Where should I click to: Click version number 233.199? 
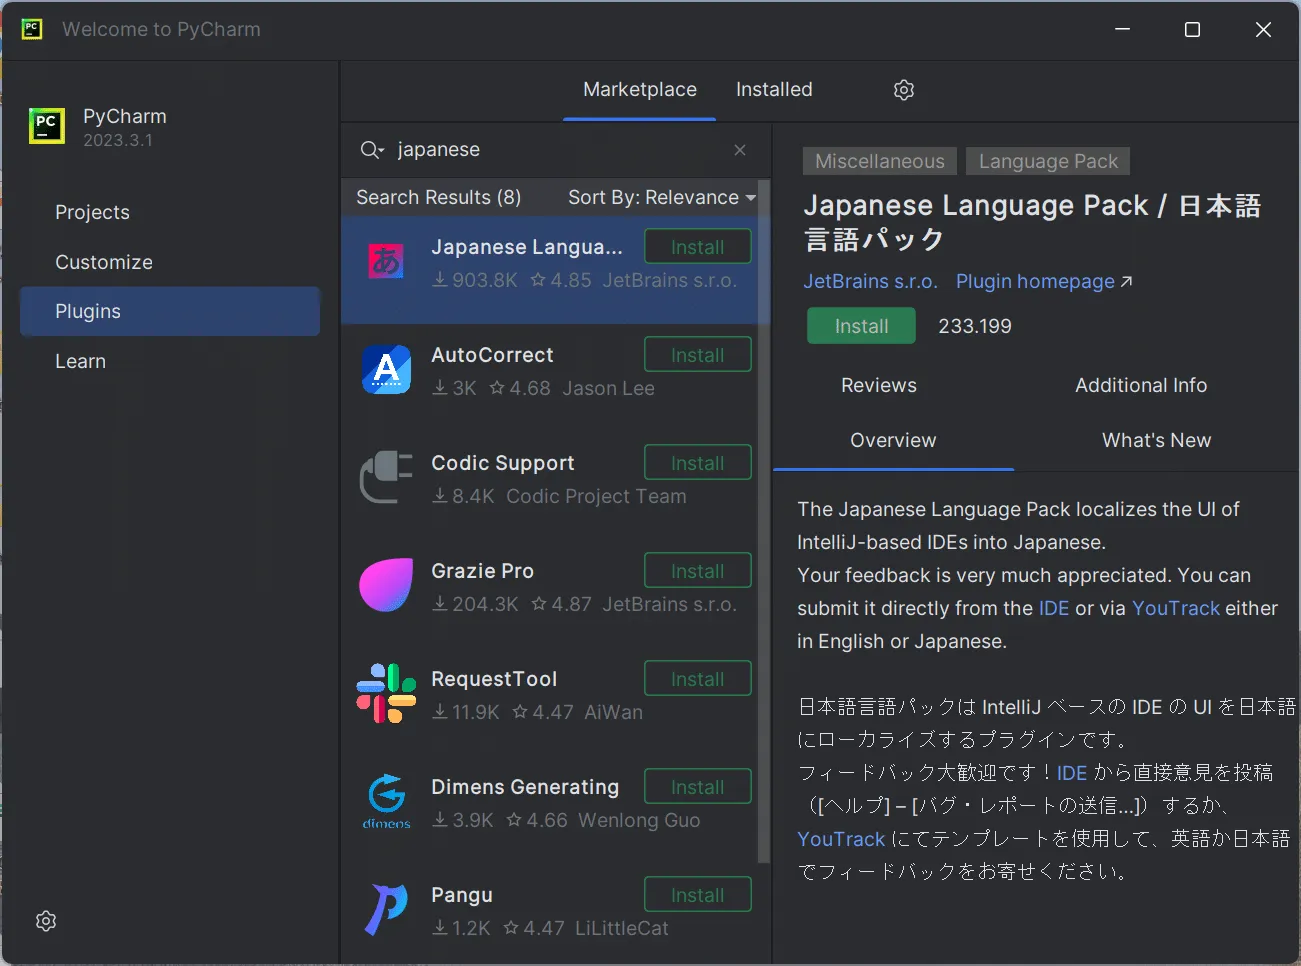(975, 326)
